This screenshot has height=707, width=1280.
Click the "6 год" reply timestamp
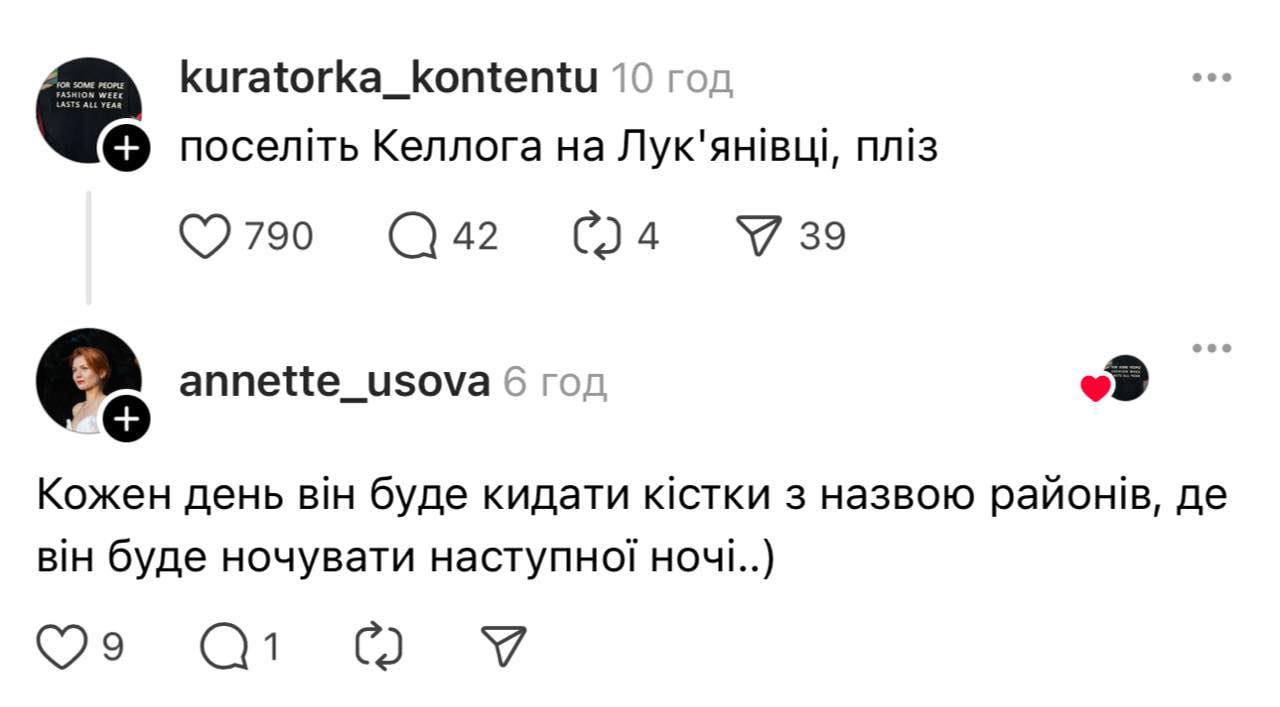tap(554, 382)
